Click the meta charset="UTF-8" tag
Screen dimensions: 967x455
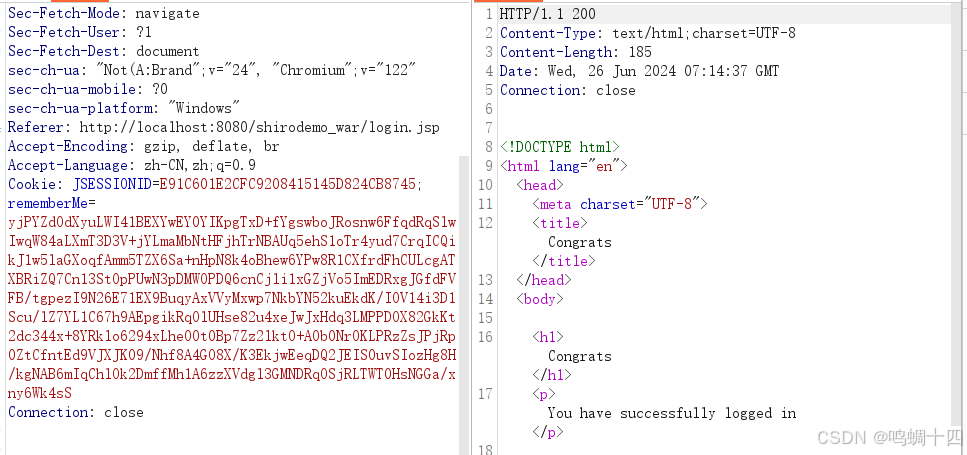click(620, 205)
